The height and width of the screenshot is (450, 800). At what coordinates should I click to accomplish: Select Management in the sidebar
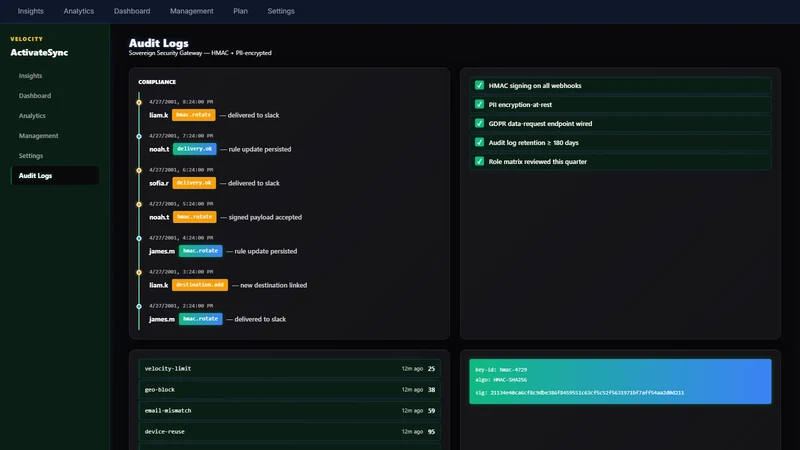[x=55, y=136]
